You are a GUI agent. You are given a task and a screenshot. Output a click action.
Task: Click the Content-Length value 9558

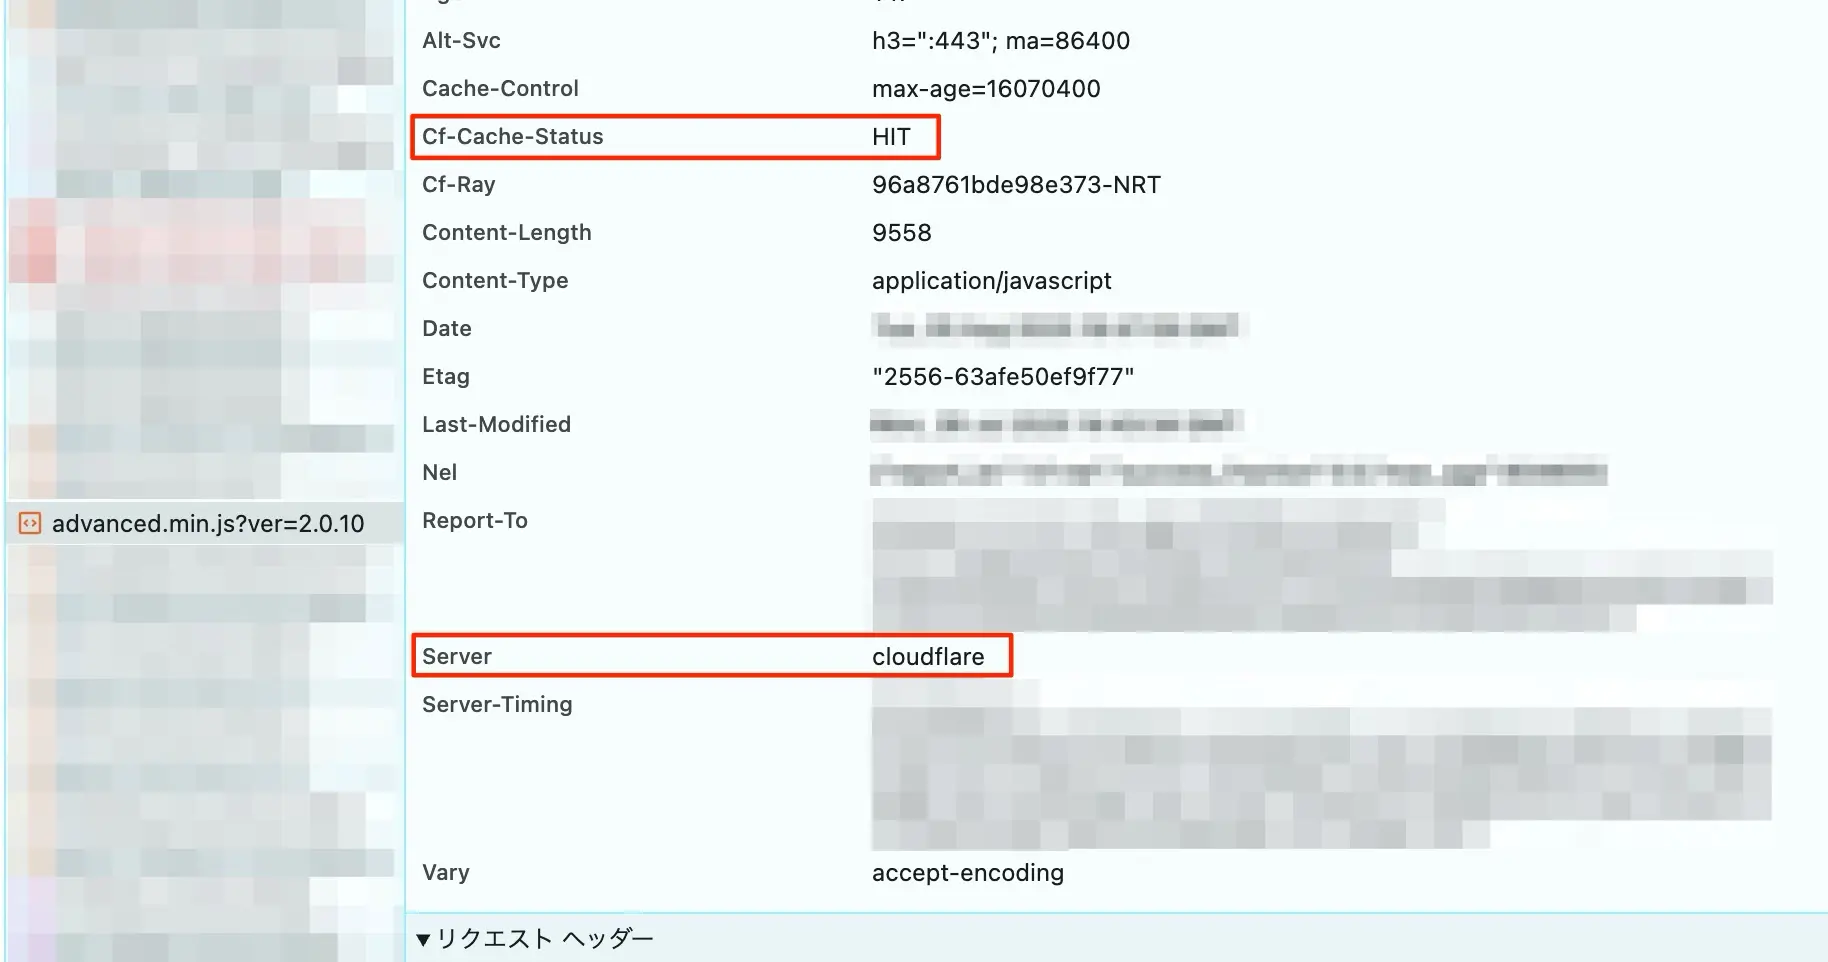pyautogui.click(x=901, y=233)
